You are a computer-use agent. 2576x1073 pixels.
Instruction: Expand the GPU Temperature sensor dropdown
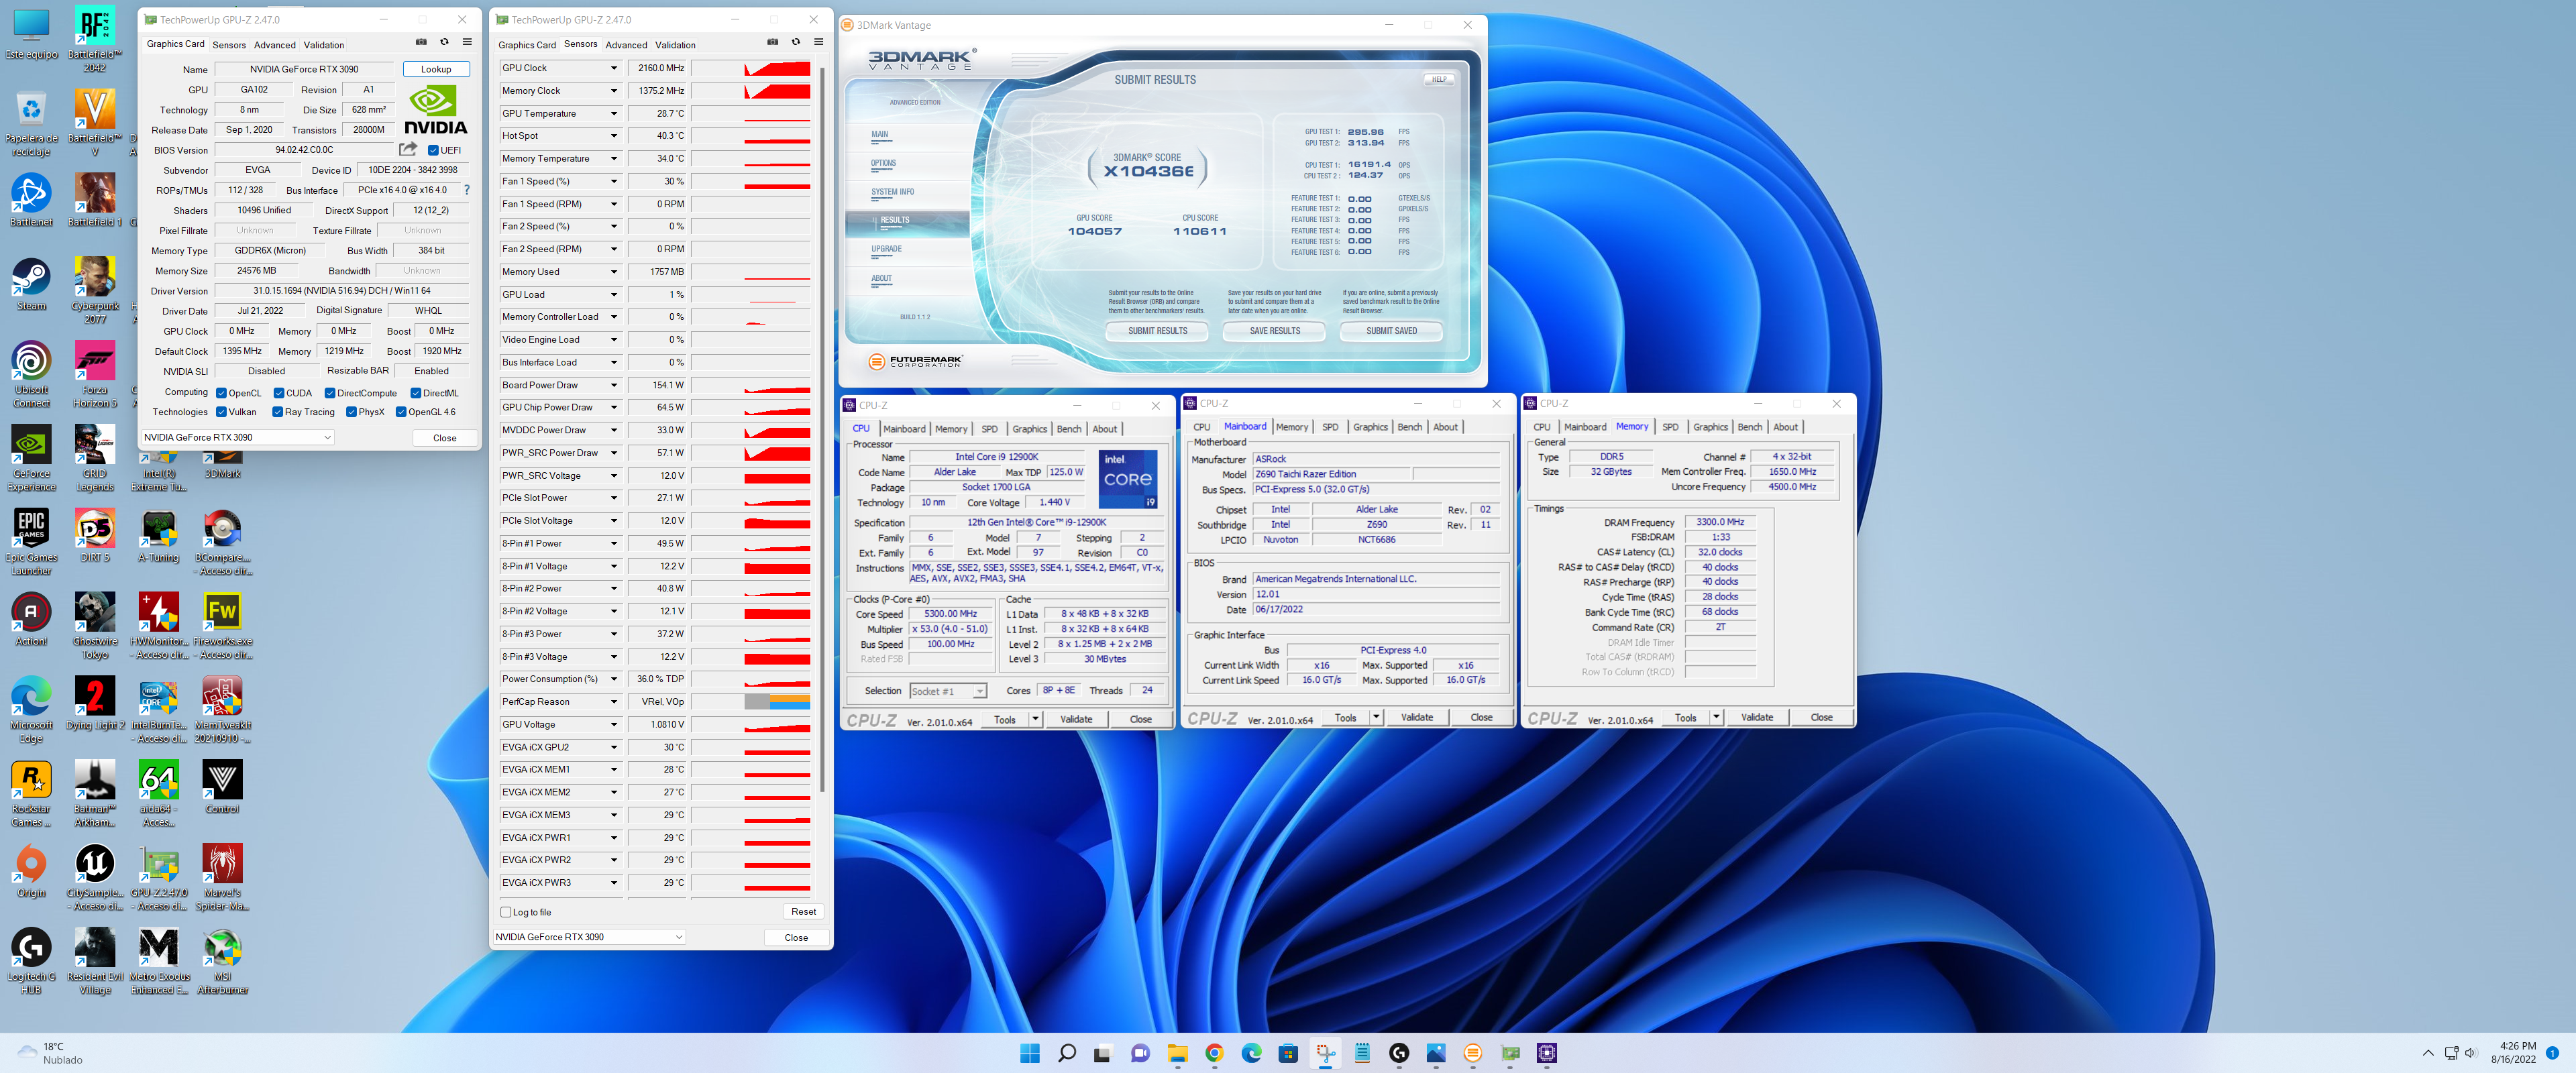613,113
